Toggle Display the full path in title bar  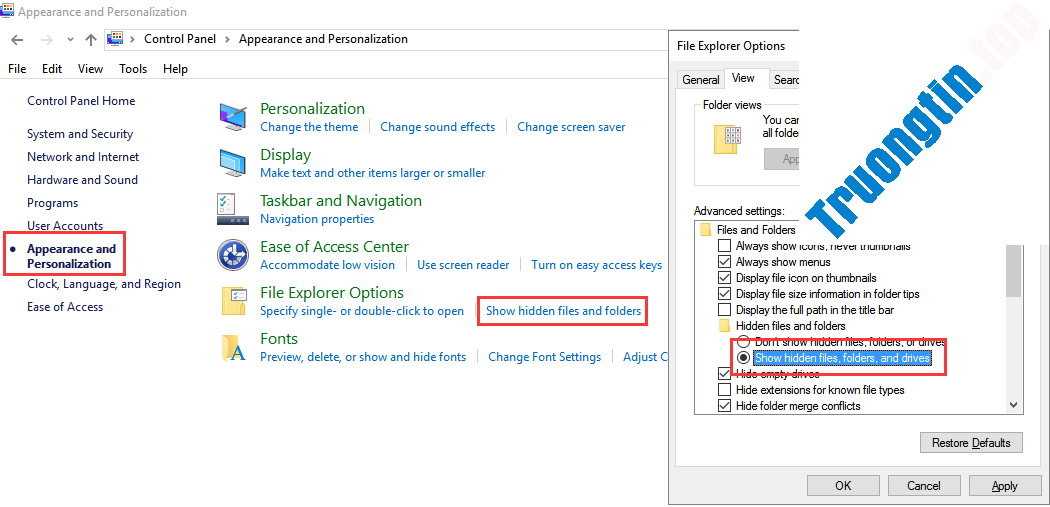[x=725, y=310]
